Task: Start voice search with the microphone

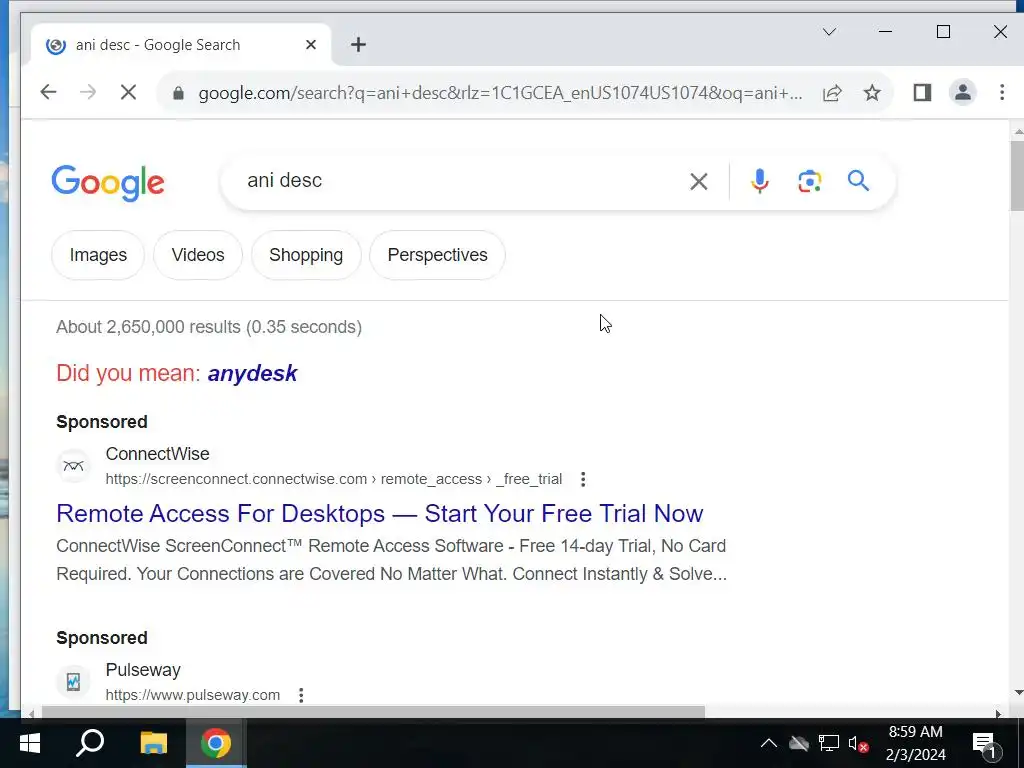Action: coord(760,181)
